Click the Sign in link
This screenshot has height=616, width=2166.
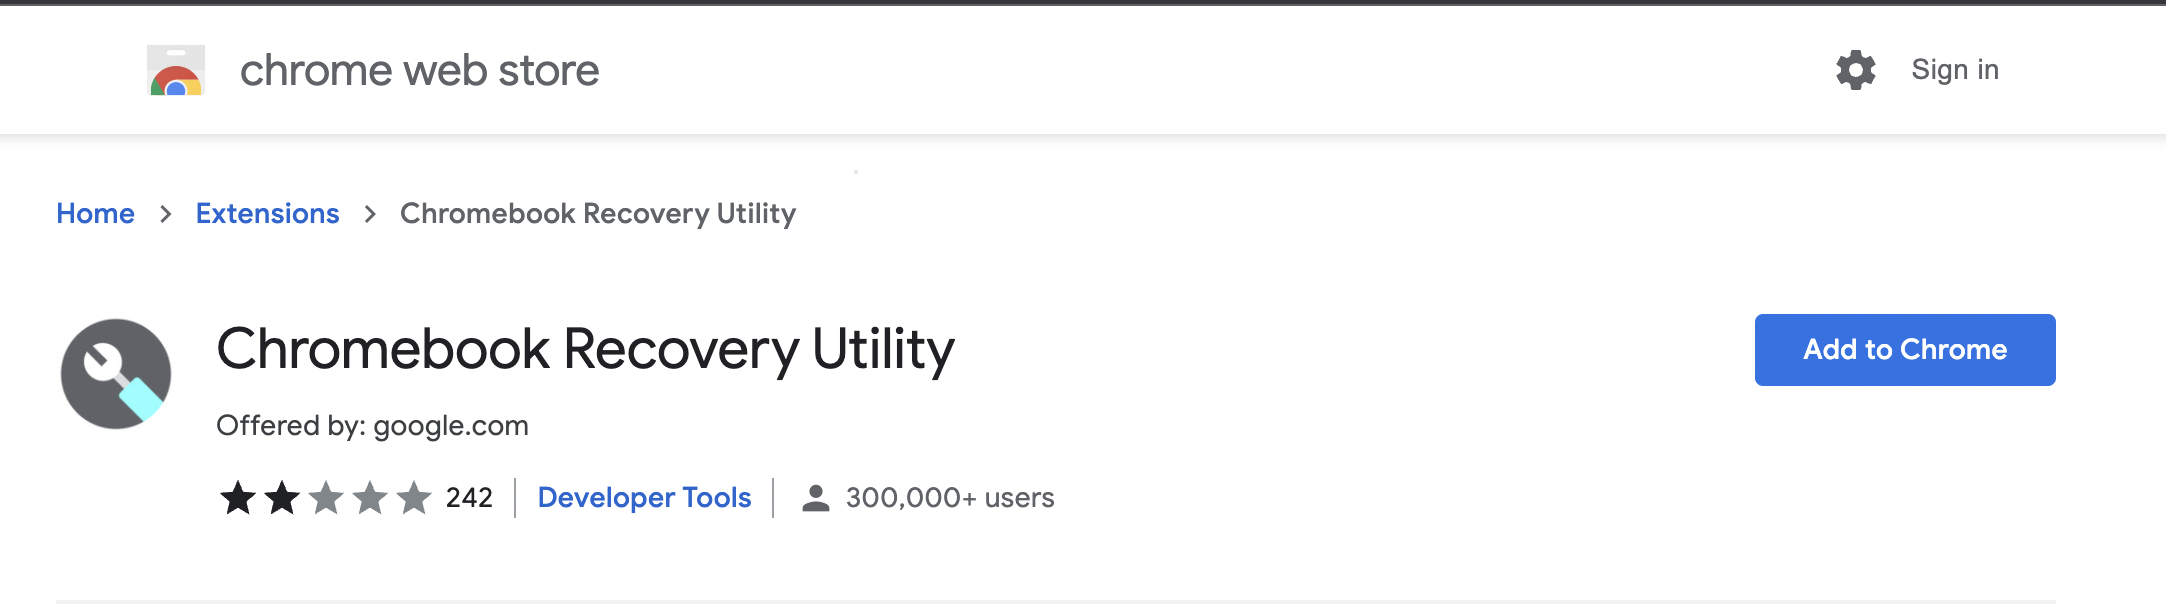(1954, 70)
